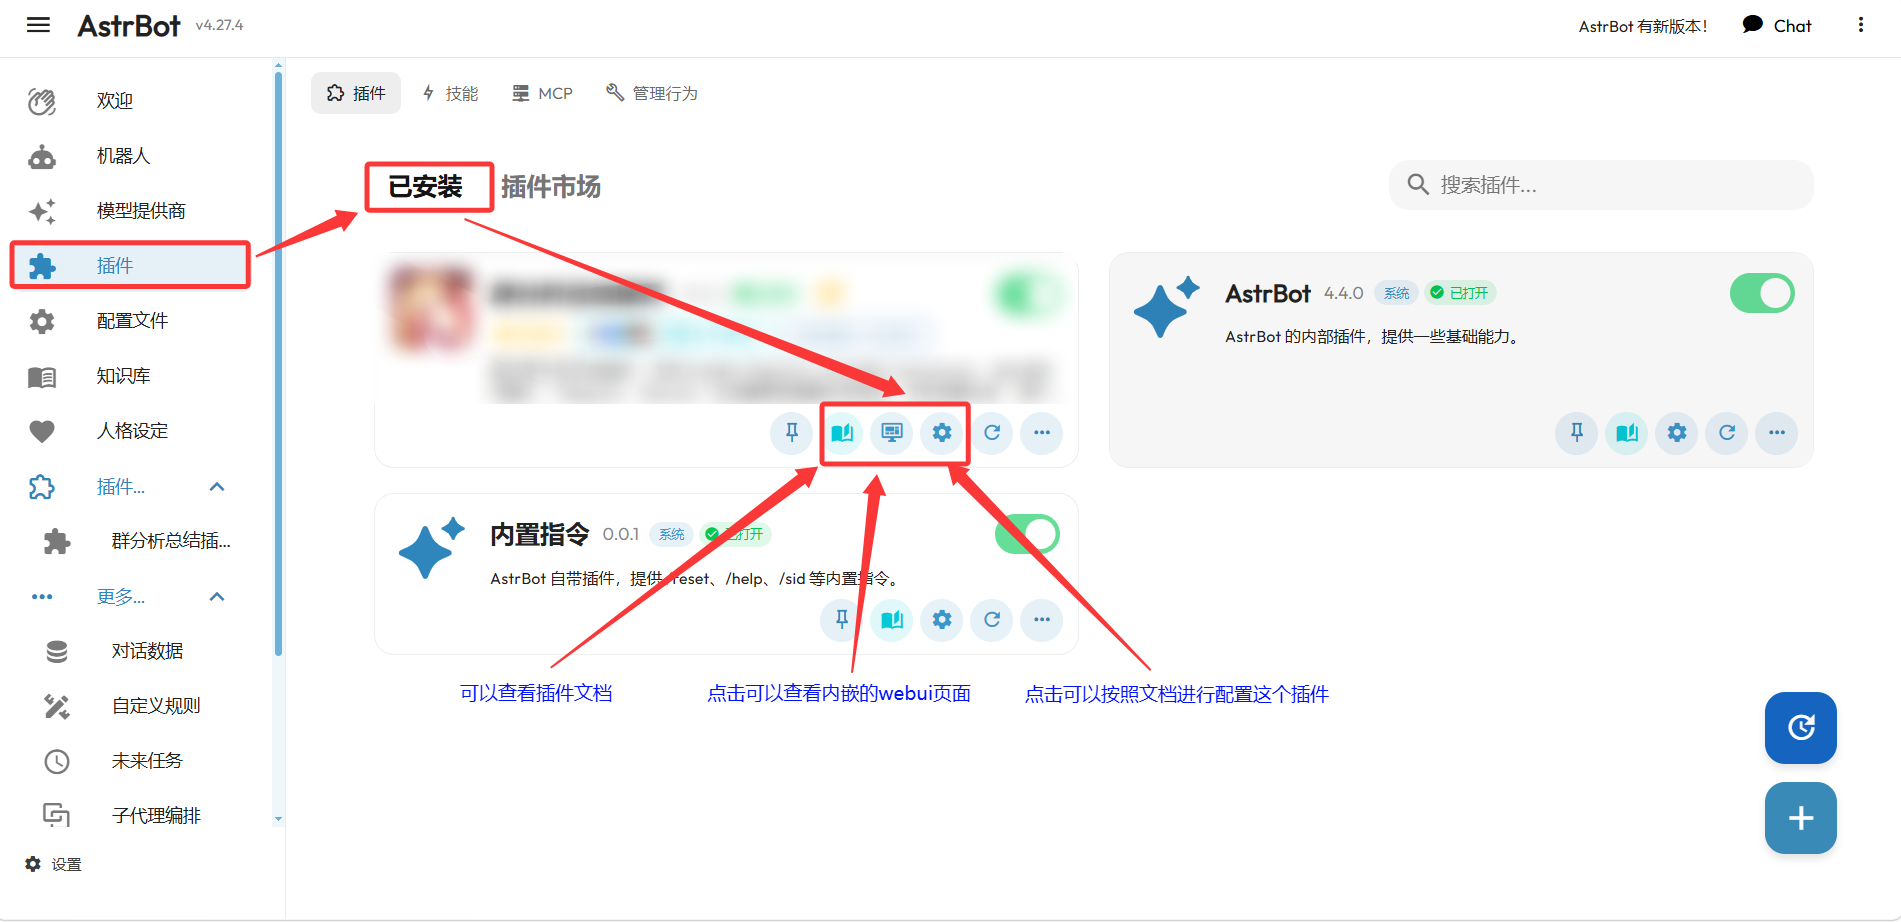Open gear configuration of blurred plugin
Image resolution: width=1901 pixels, height=922 pixels.
[942, 433]
